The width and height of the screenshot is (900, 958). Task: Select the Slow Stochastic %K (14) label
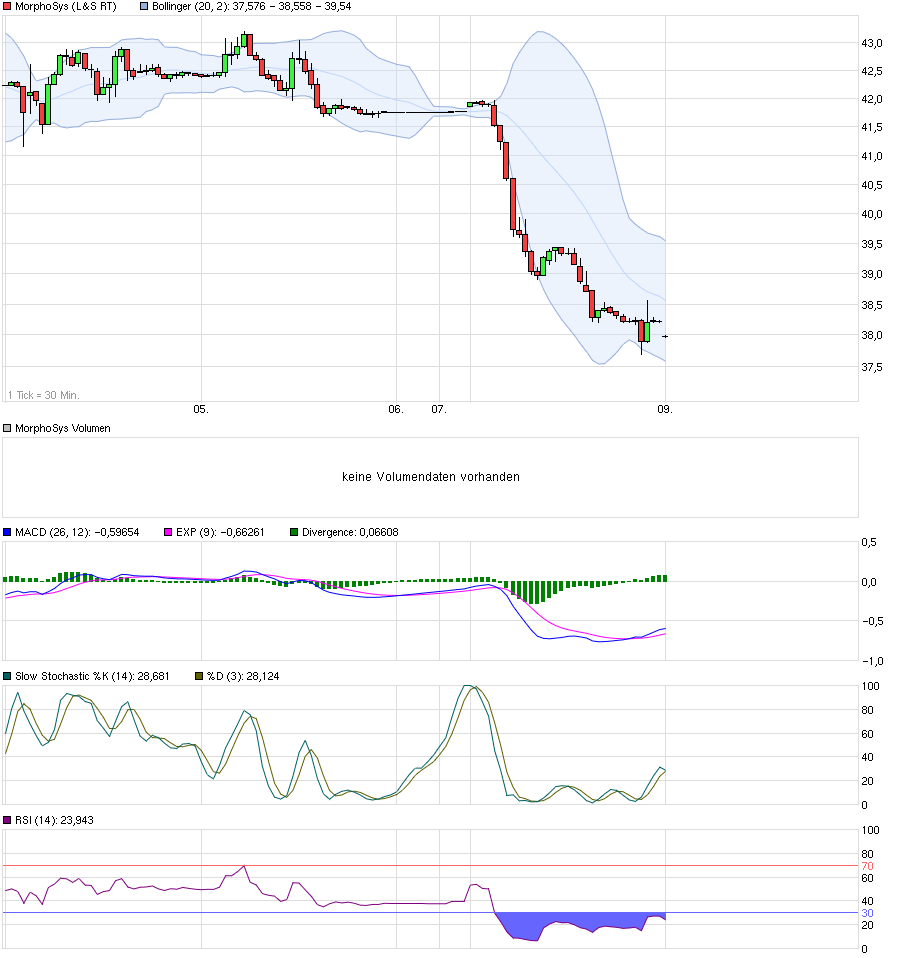(90, 676)
